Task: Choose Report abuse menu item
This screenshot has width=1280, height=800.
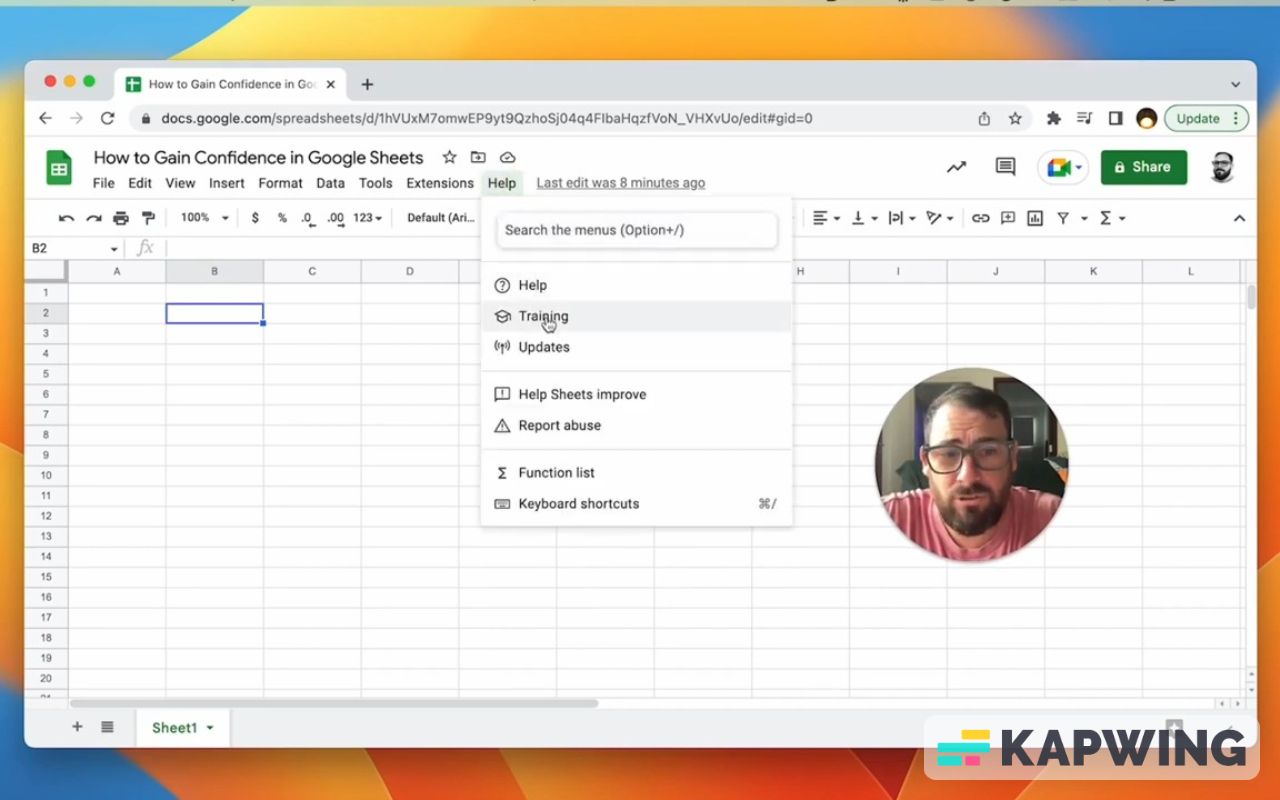Action: (636, 426)
